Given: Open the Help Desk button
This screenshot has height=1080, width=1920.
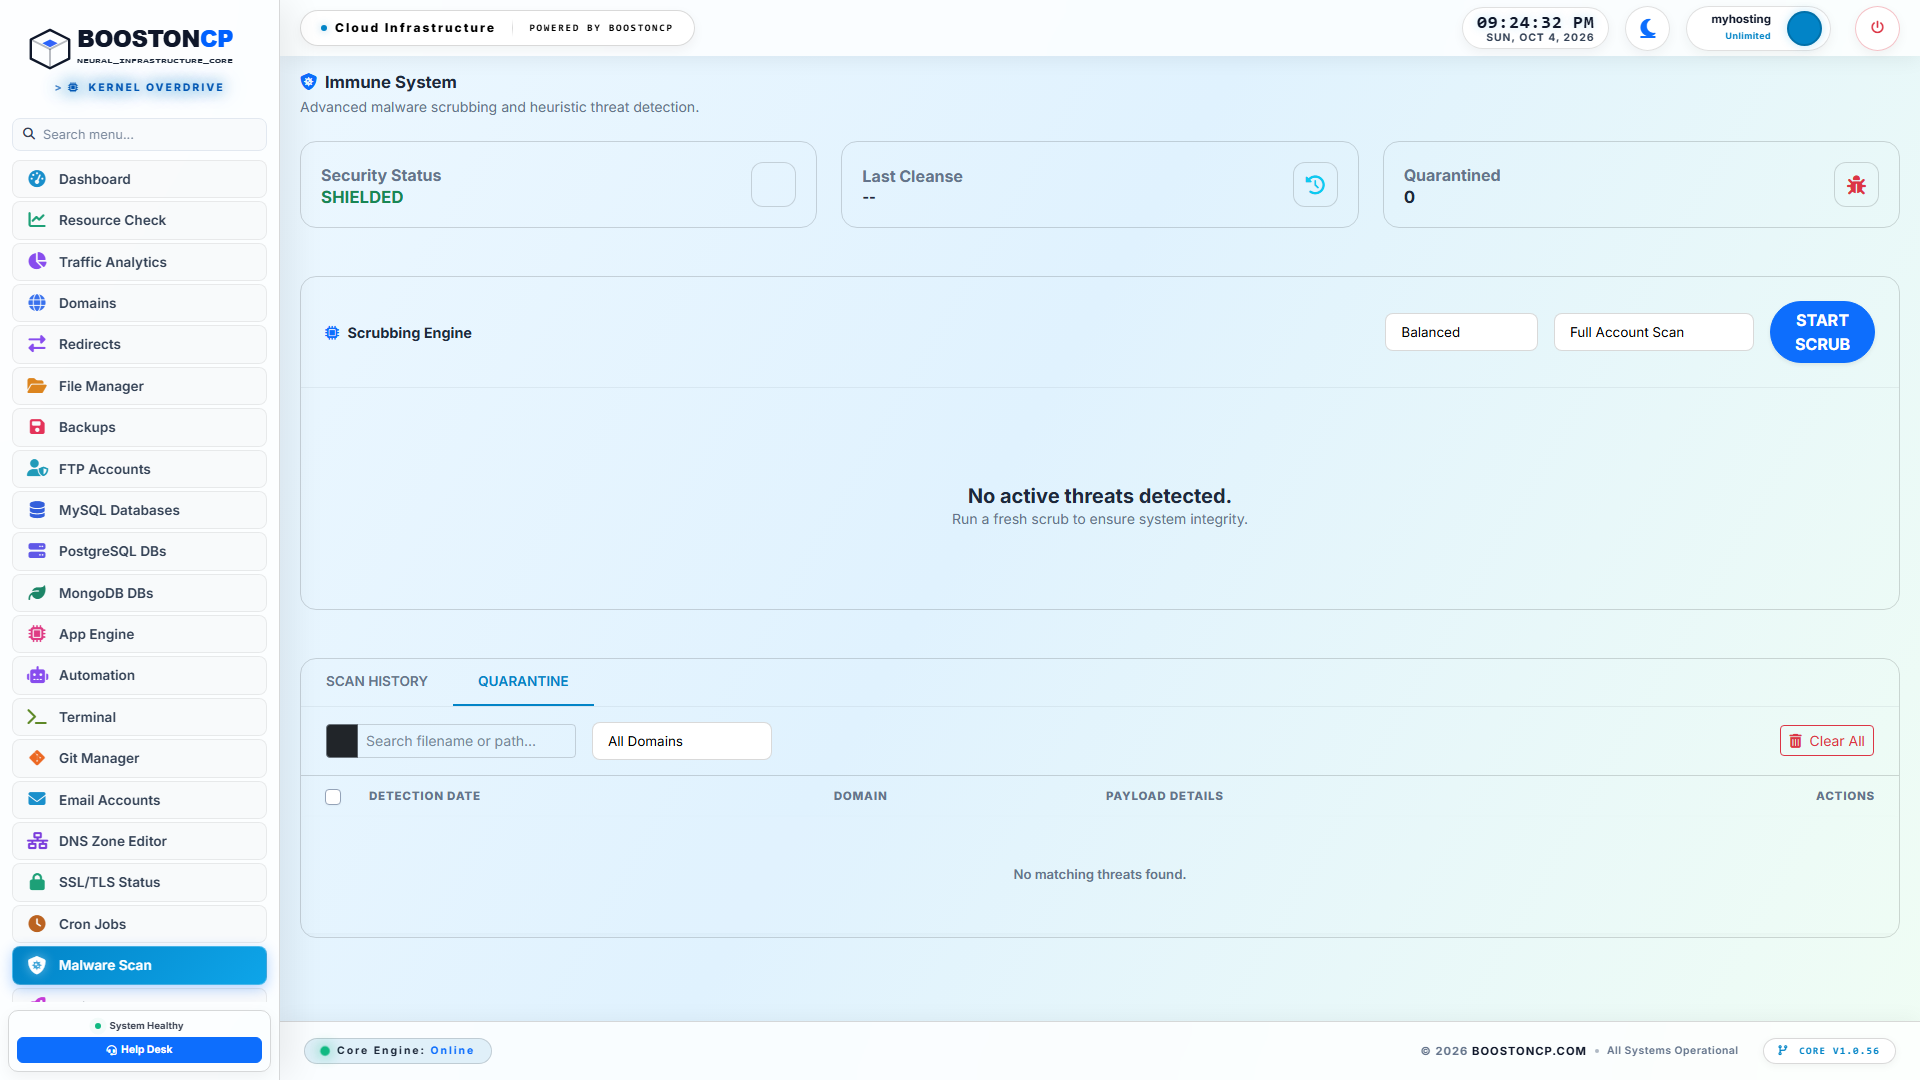Looking at the screenshot, I should pos(139,1049).
